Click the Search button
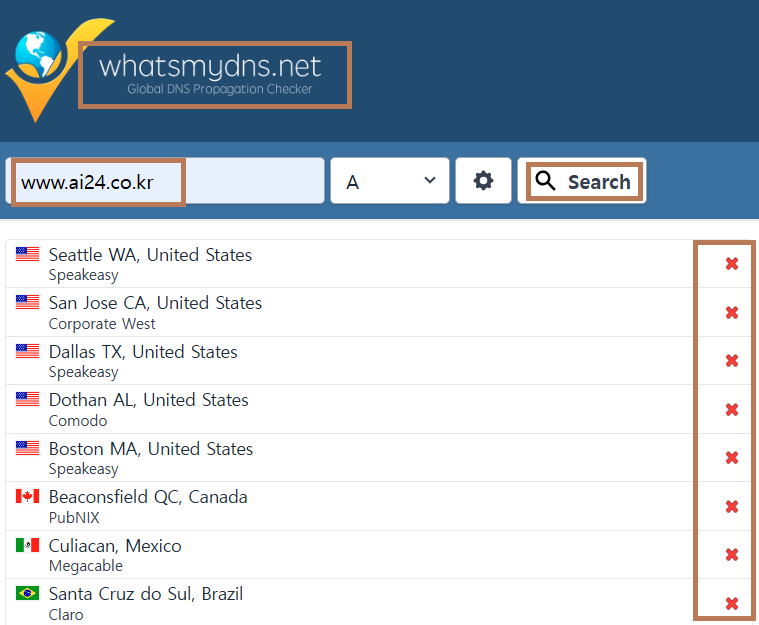Image resolution: width=759 pixels, height=625 pixels. tap(582, 181)
